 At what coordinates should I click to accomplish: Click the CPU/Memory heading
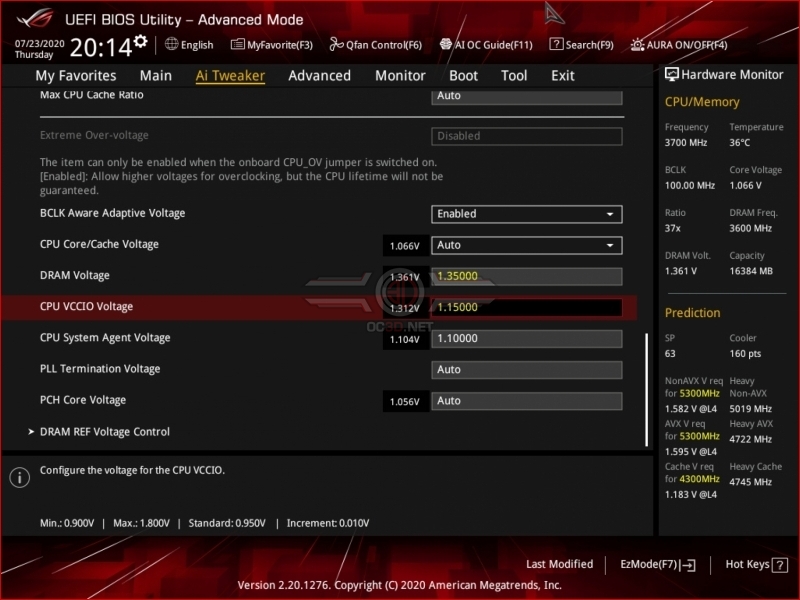click(x=702, y=102)
